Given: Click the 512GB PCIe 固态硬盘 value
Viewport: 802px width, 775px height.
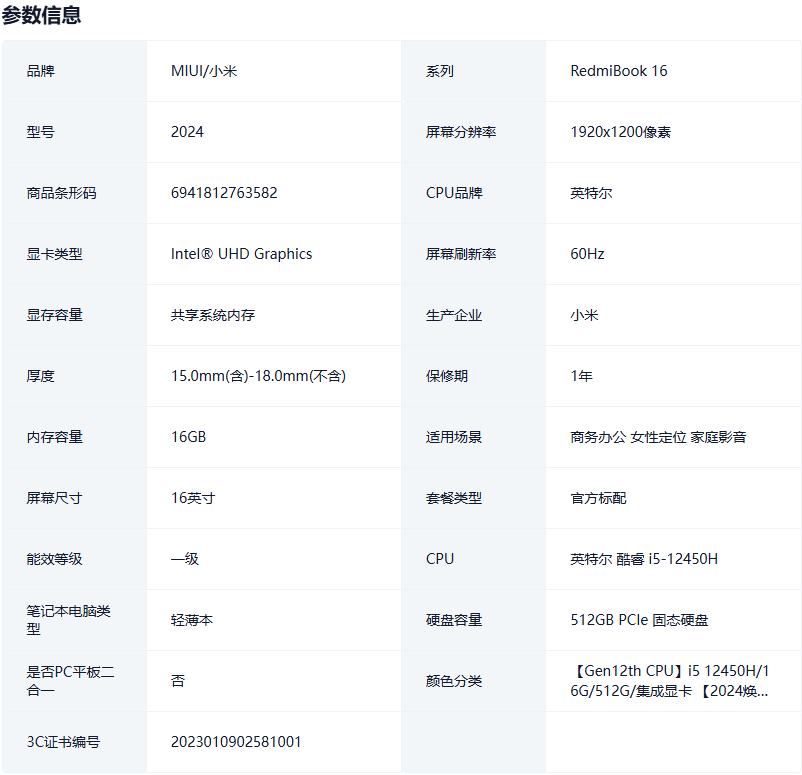Looking at the screenshot, I should (639, 620).
